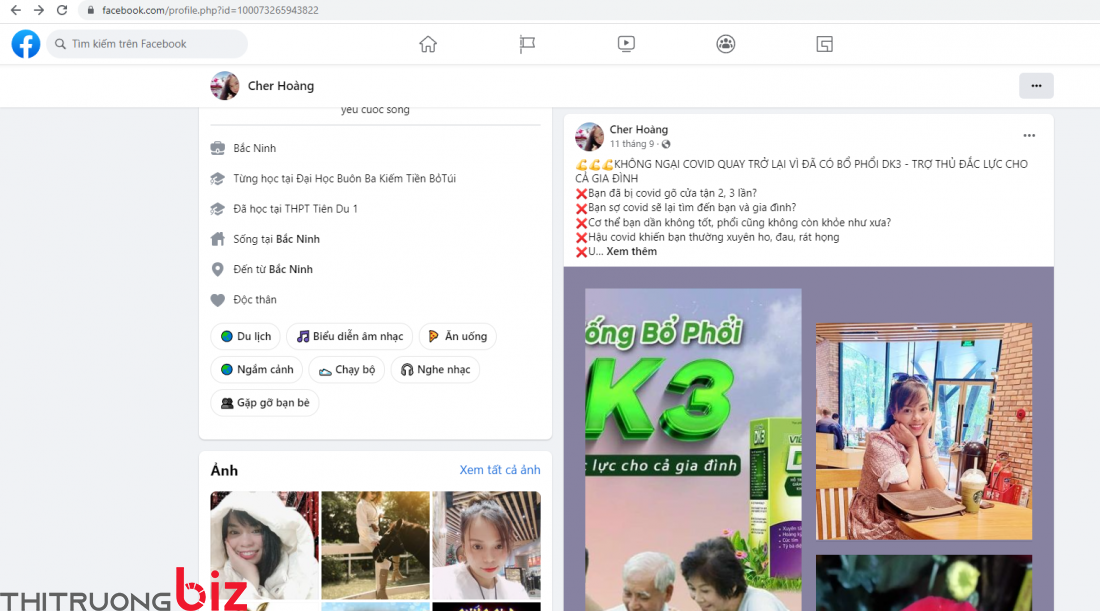1100x611 pixels.
Task: Click the Cher Hoàng name in sticky header
Action: click(281, 86)
